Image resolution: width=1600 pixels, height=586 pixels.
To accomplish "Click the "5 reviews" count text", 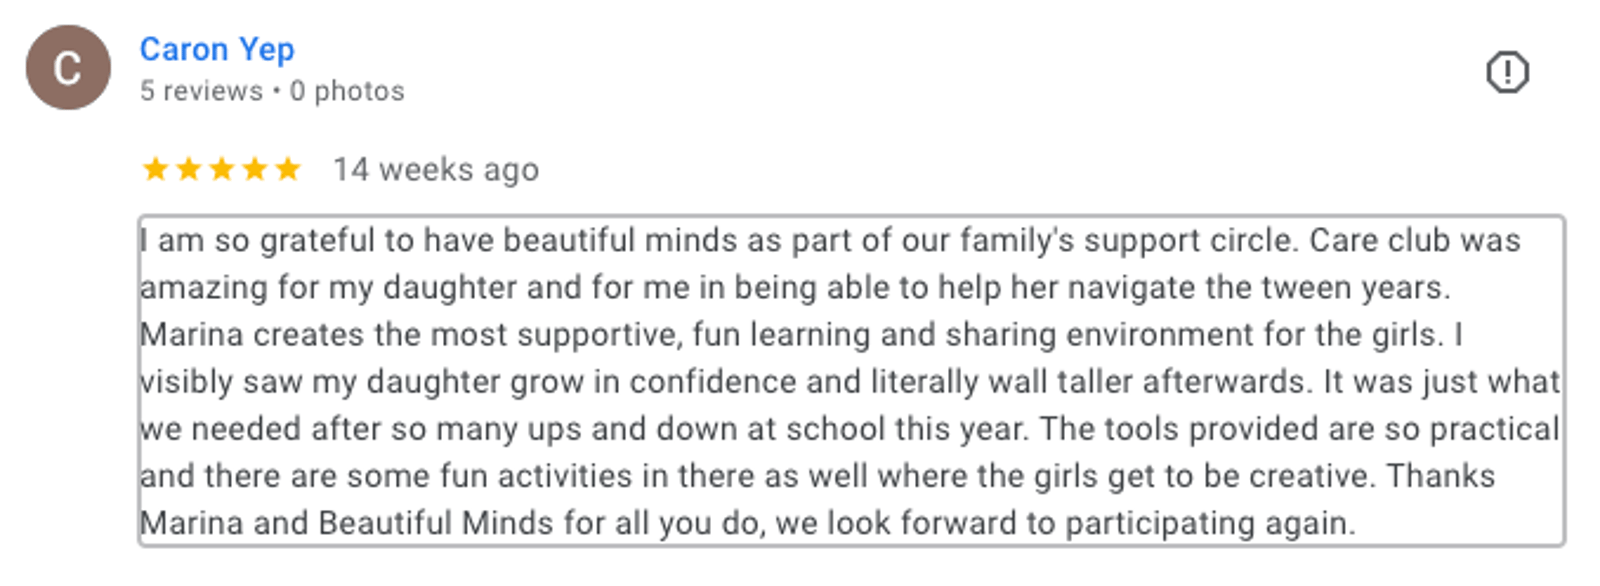I will (201, 91).
